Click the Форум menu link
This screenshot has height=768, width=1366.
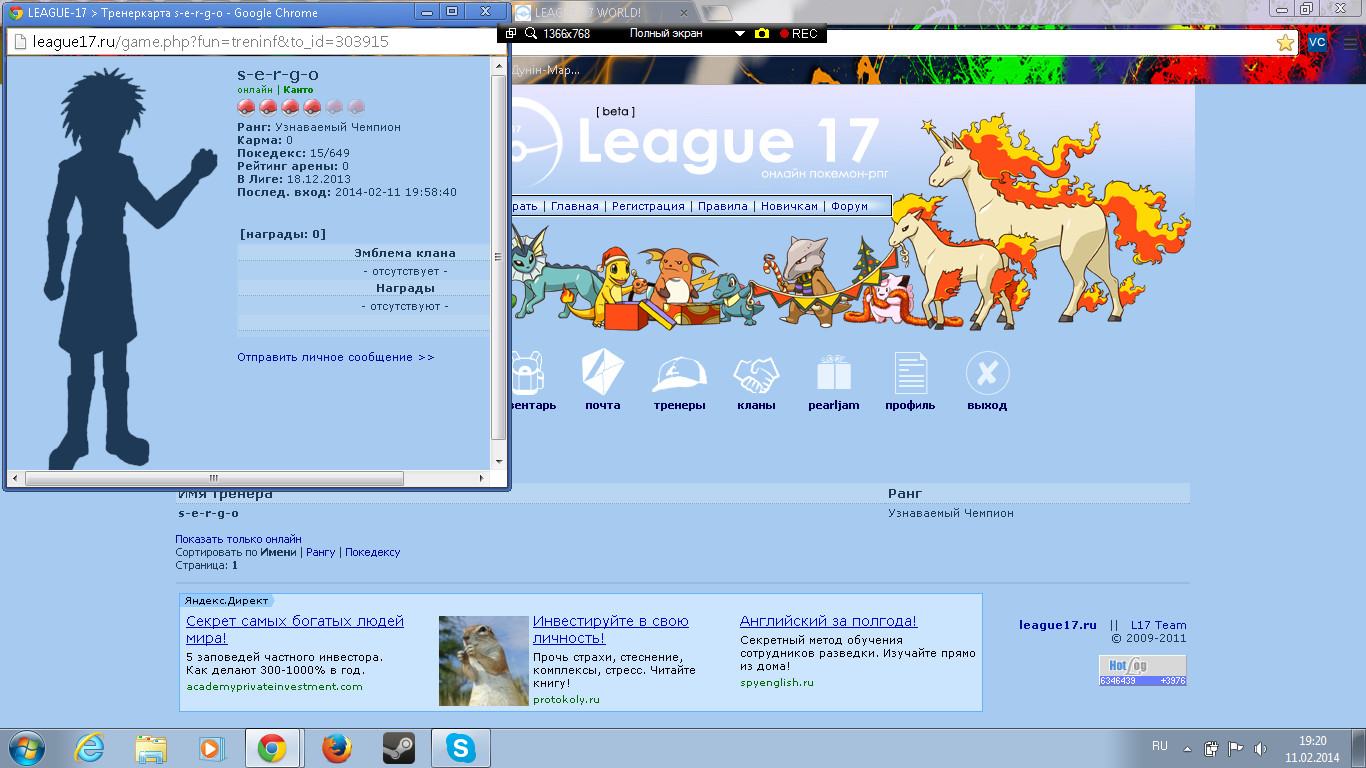click(x=849, y=206)
